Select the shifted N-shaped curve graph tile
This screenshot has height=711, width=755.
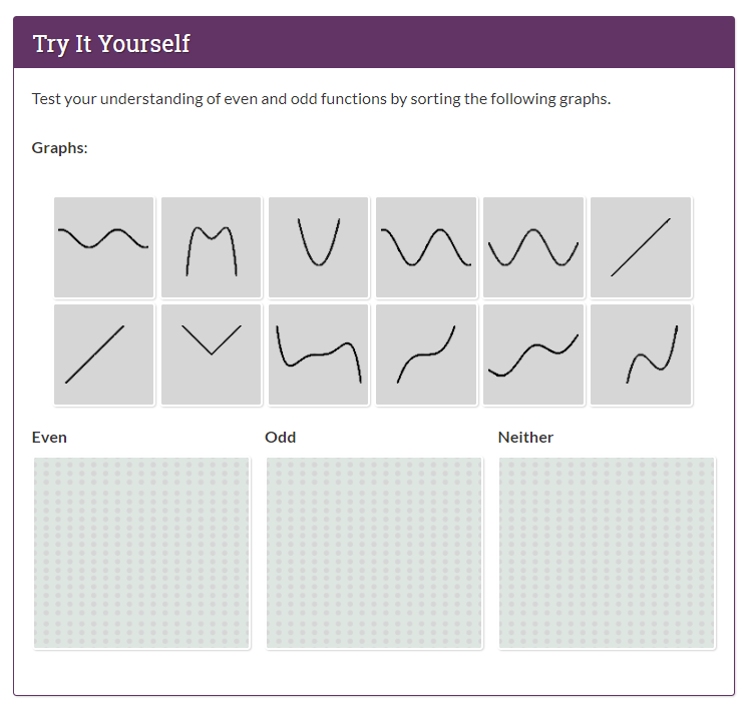[641, 355]
